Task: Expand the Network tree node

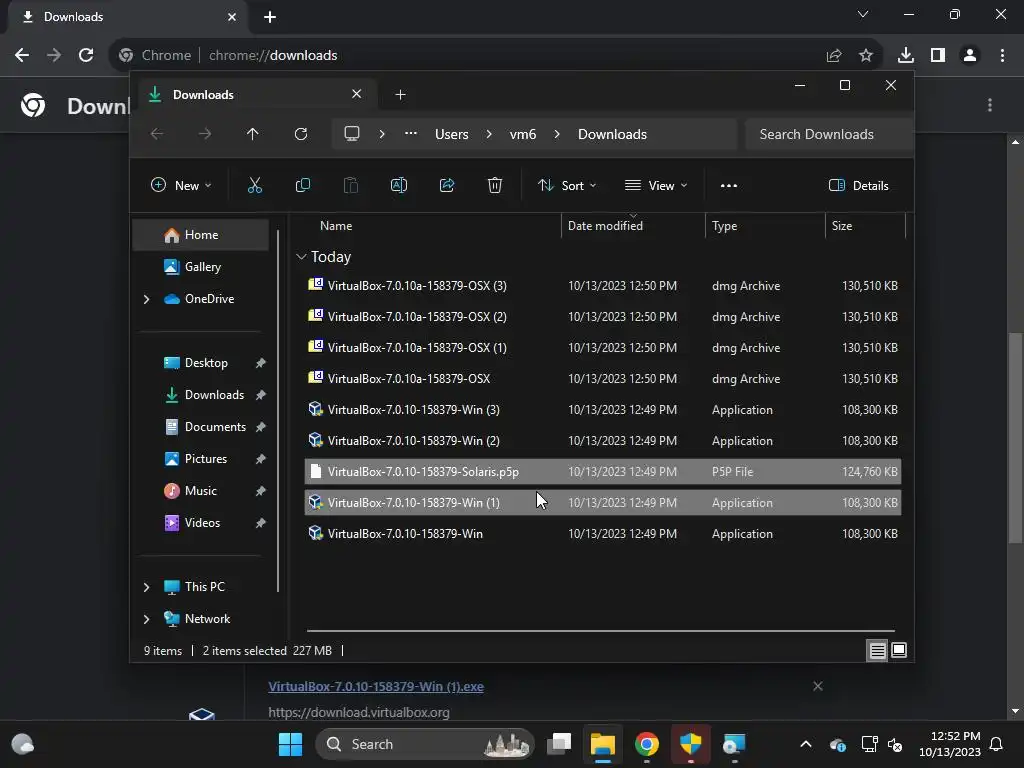Action: [x=146, y=619]
